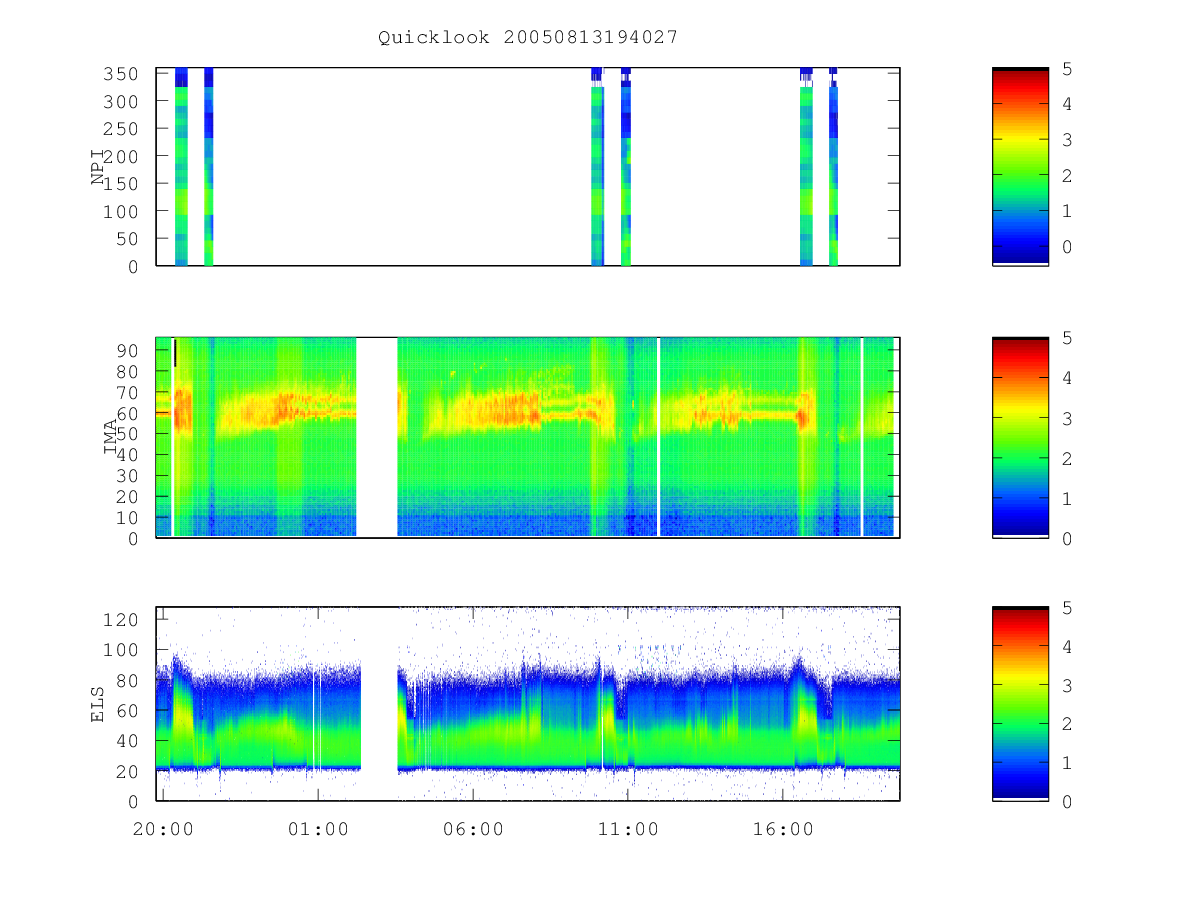
Task: Click the NPI y-axis label
Action: point(98,167)
